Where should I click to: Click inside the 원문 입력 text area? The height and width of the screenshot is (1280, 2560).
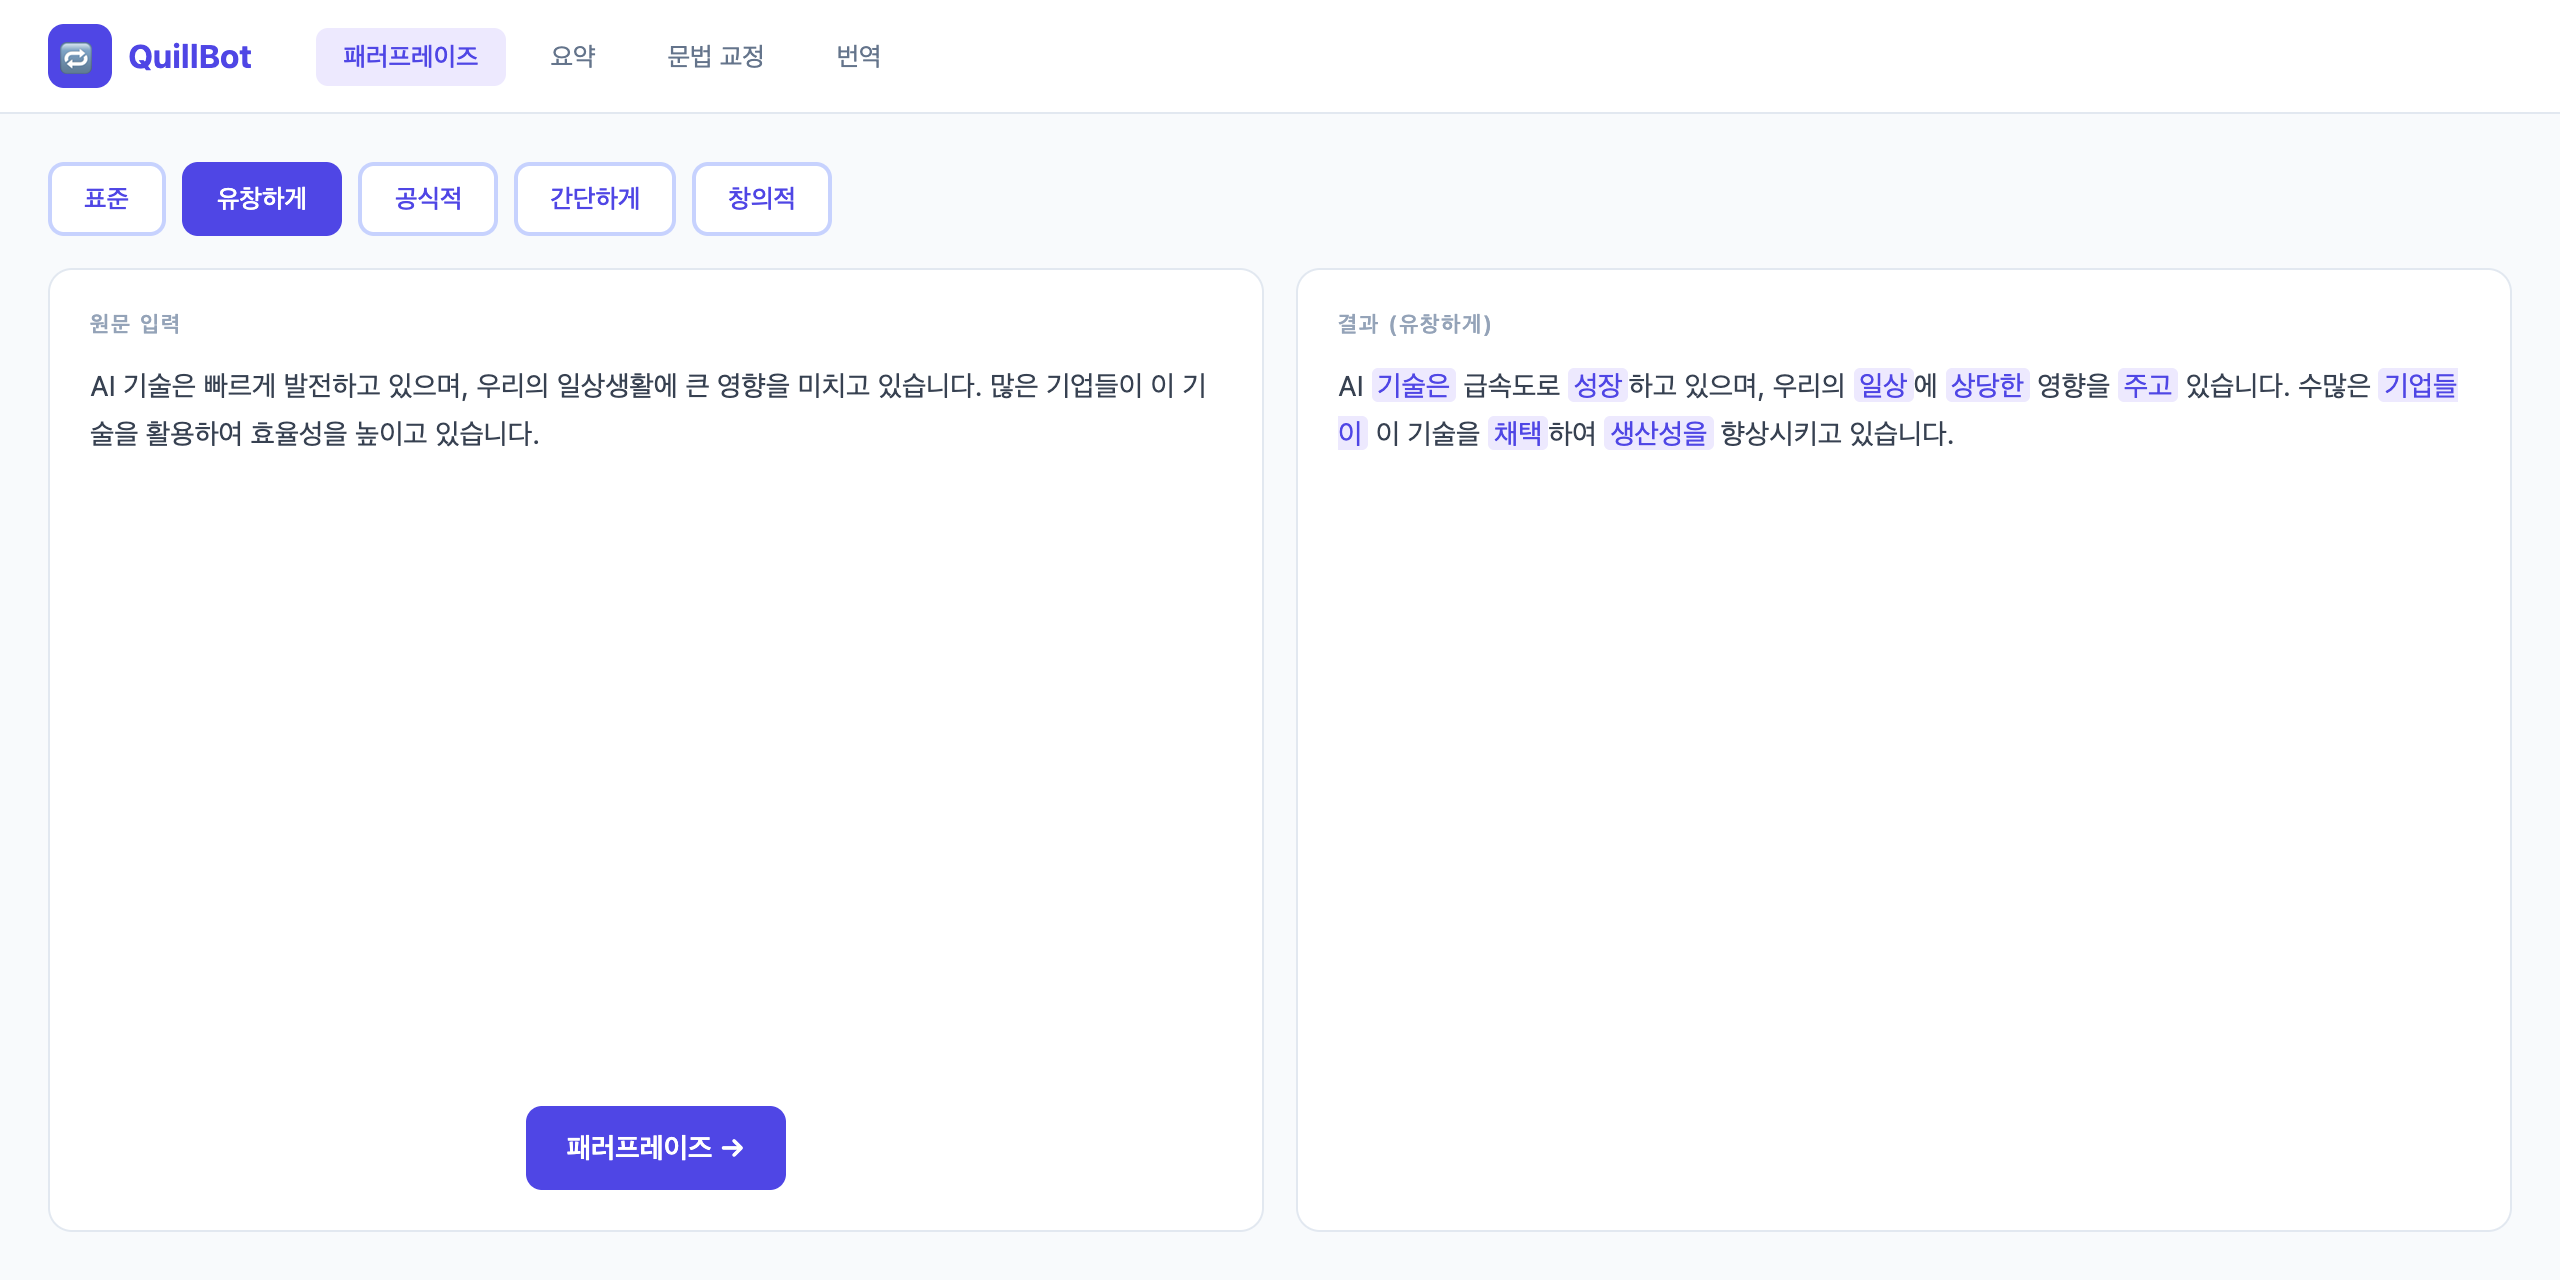click(x=656, y=720)
